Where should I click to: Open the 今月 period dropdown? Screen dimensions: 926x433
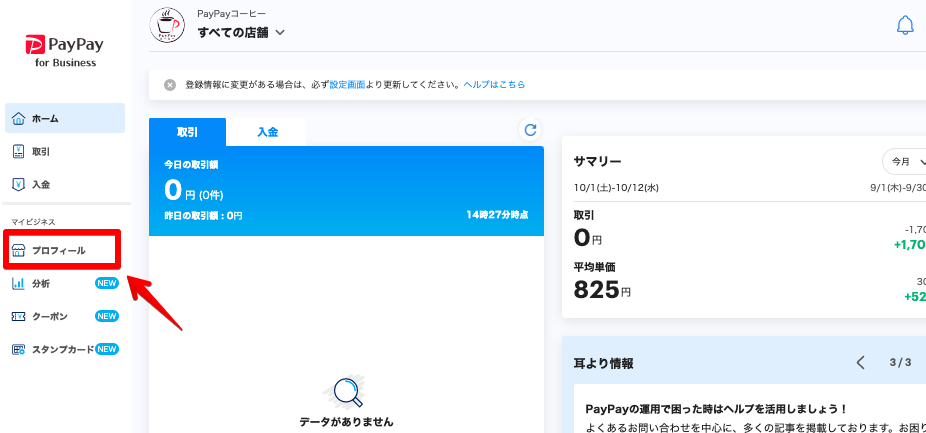coord(905,161)
